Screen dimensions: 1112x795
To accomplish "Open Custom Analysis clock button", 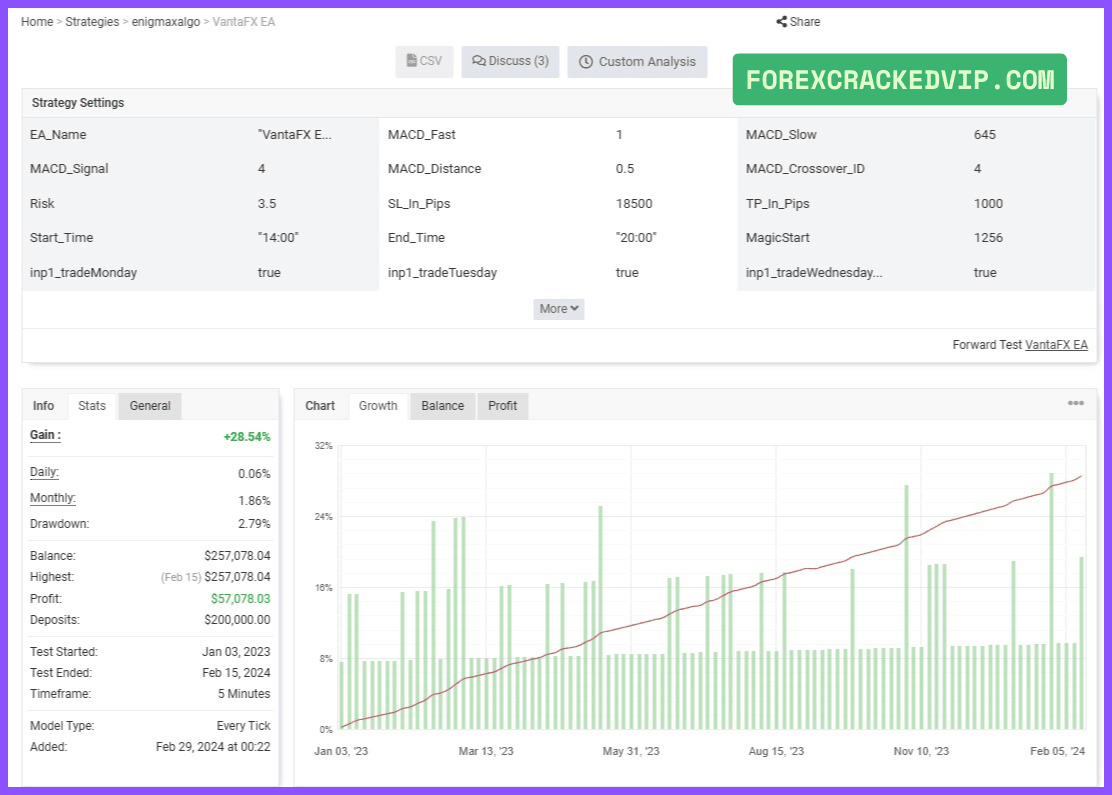I will [637, 61].
